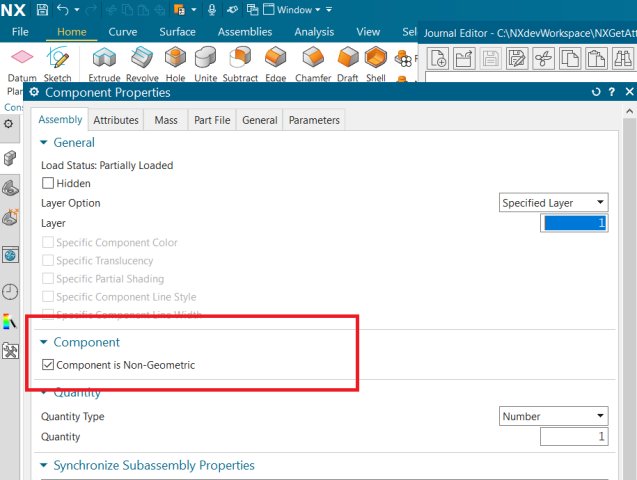Image resolution: width=637 pixels, height=480 pixels.
Task: Switch to the View ribbon tab
Action: coord(368,32)
